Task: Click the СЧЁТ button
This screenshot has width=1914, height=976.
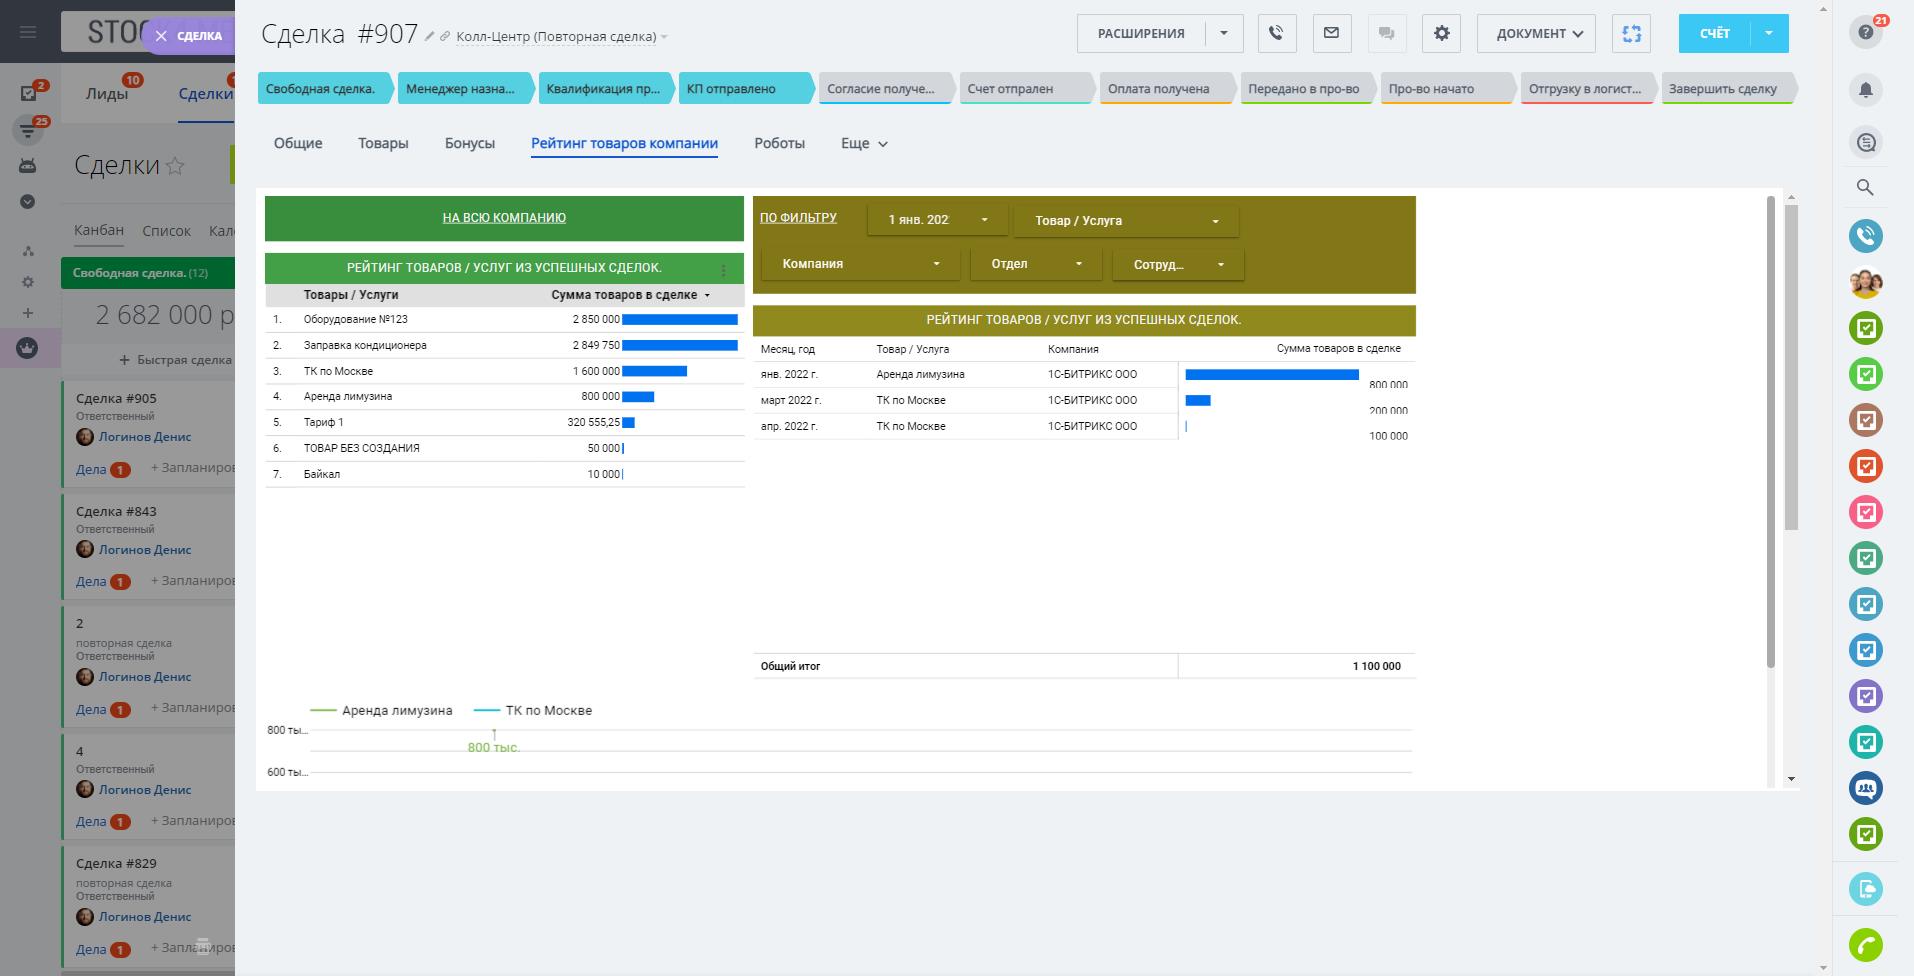Action: [1714, 33]
